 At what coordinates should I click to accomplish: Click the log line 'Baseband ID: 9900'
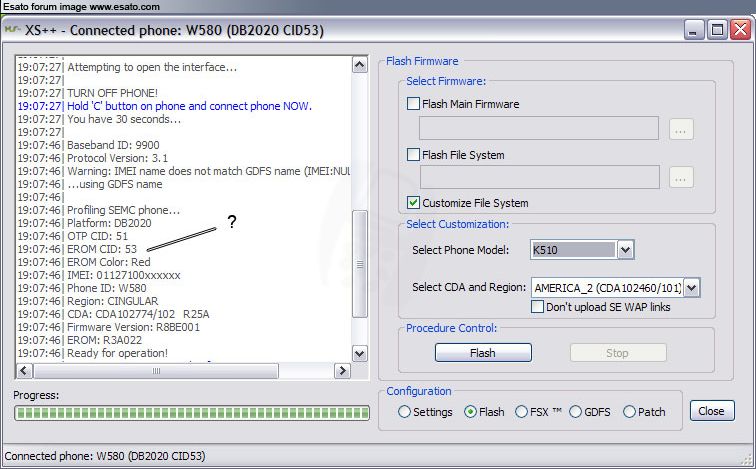(x=113, y=145)
